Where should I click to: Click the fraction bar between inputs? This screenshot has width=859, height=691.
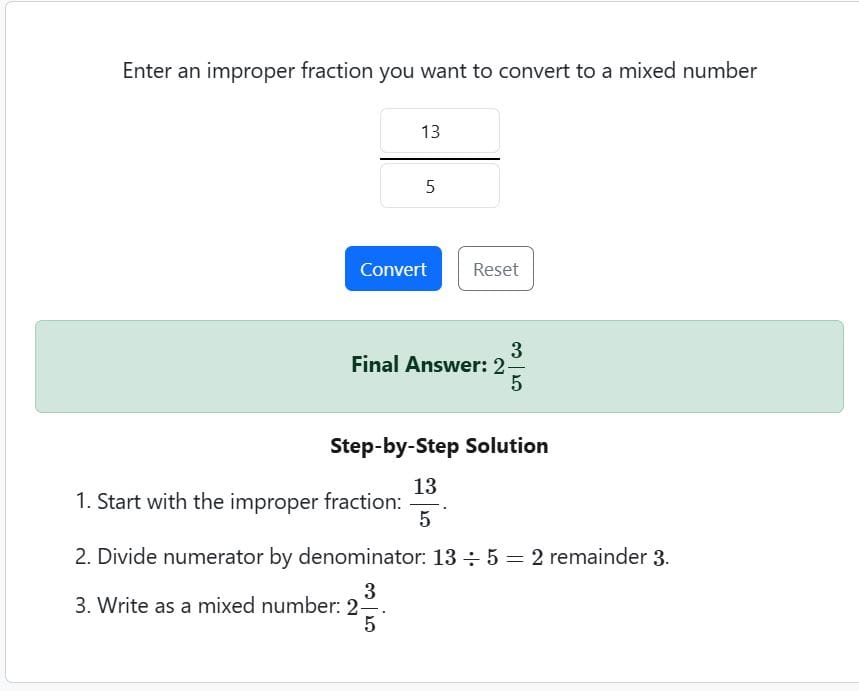tap(439, 158)
